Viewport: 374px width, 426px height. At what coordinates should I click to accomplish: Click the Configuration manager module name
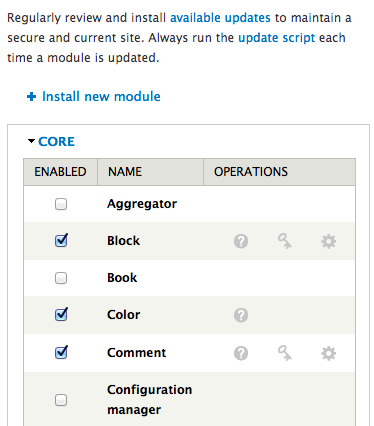coord(150,400)
